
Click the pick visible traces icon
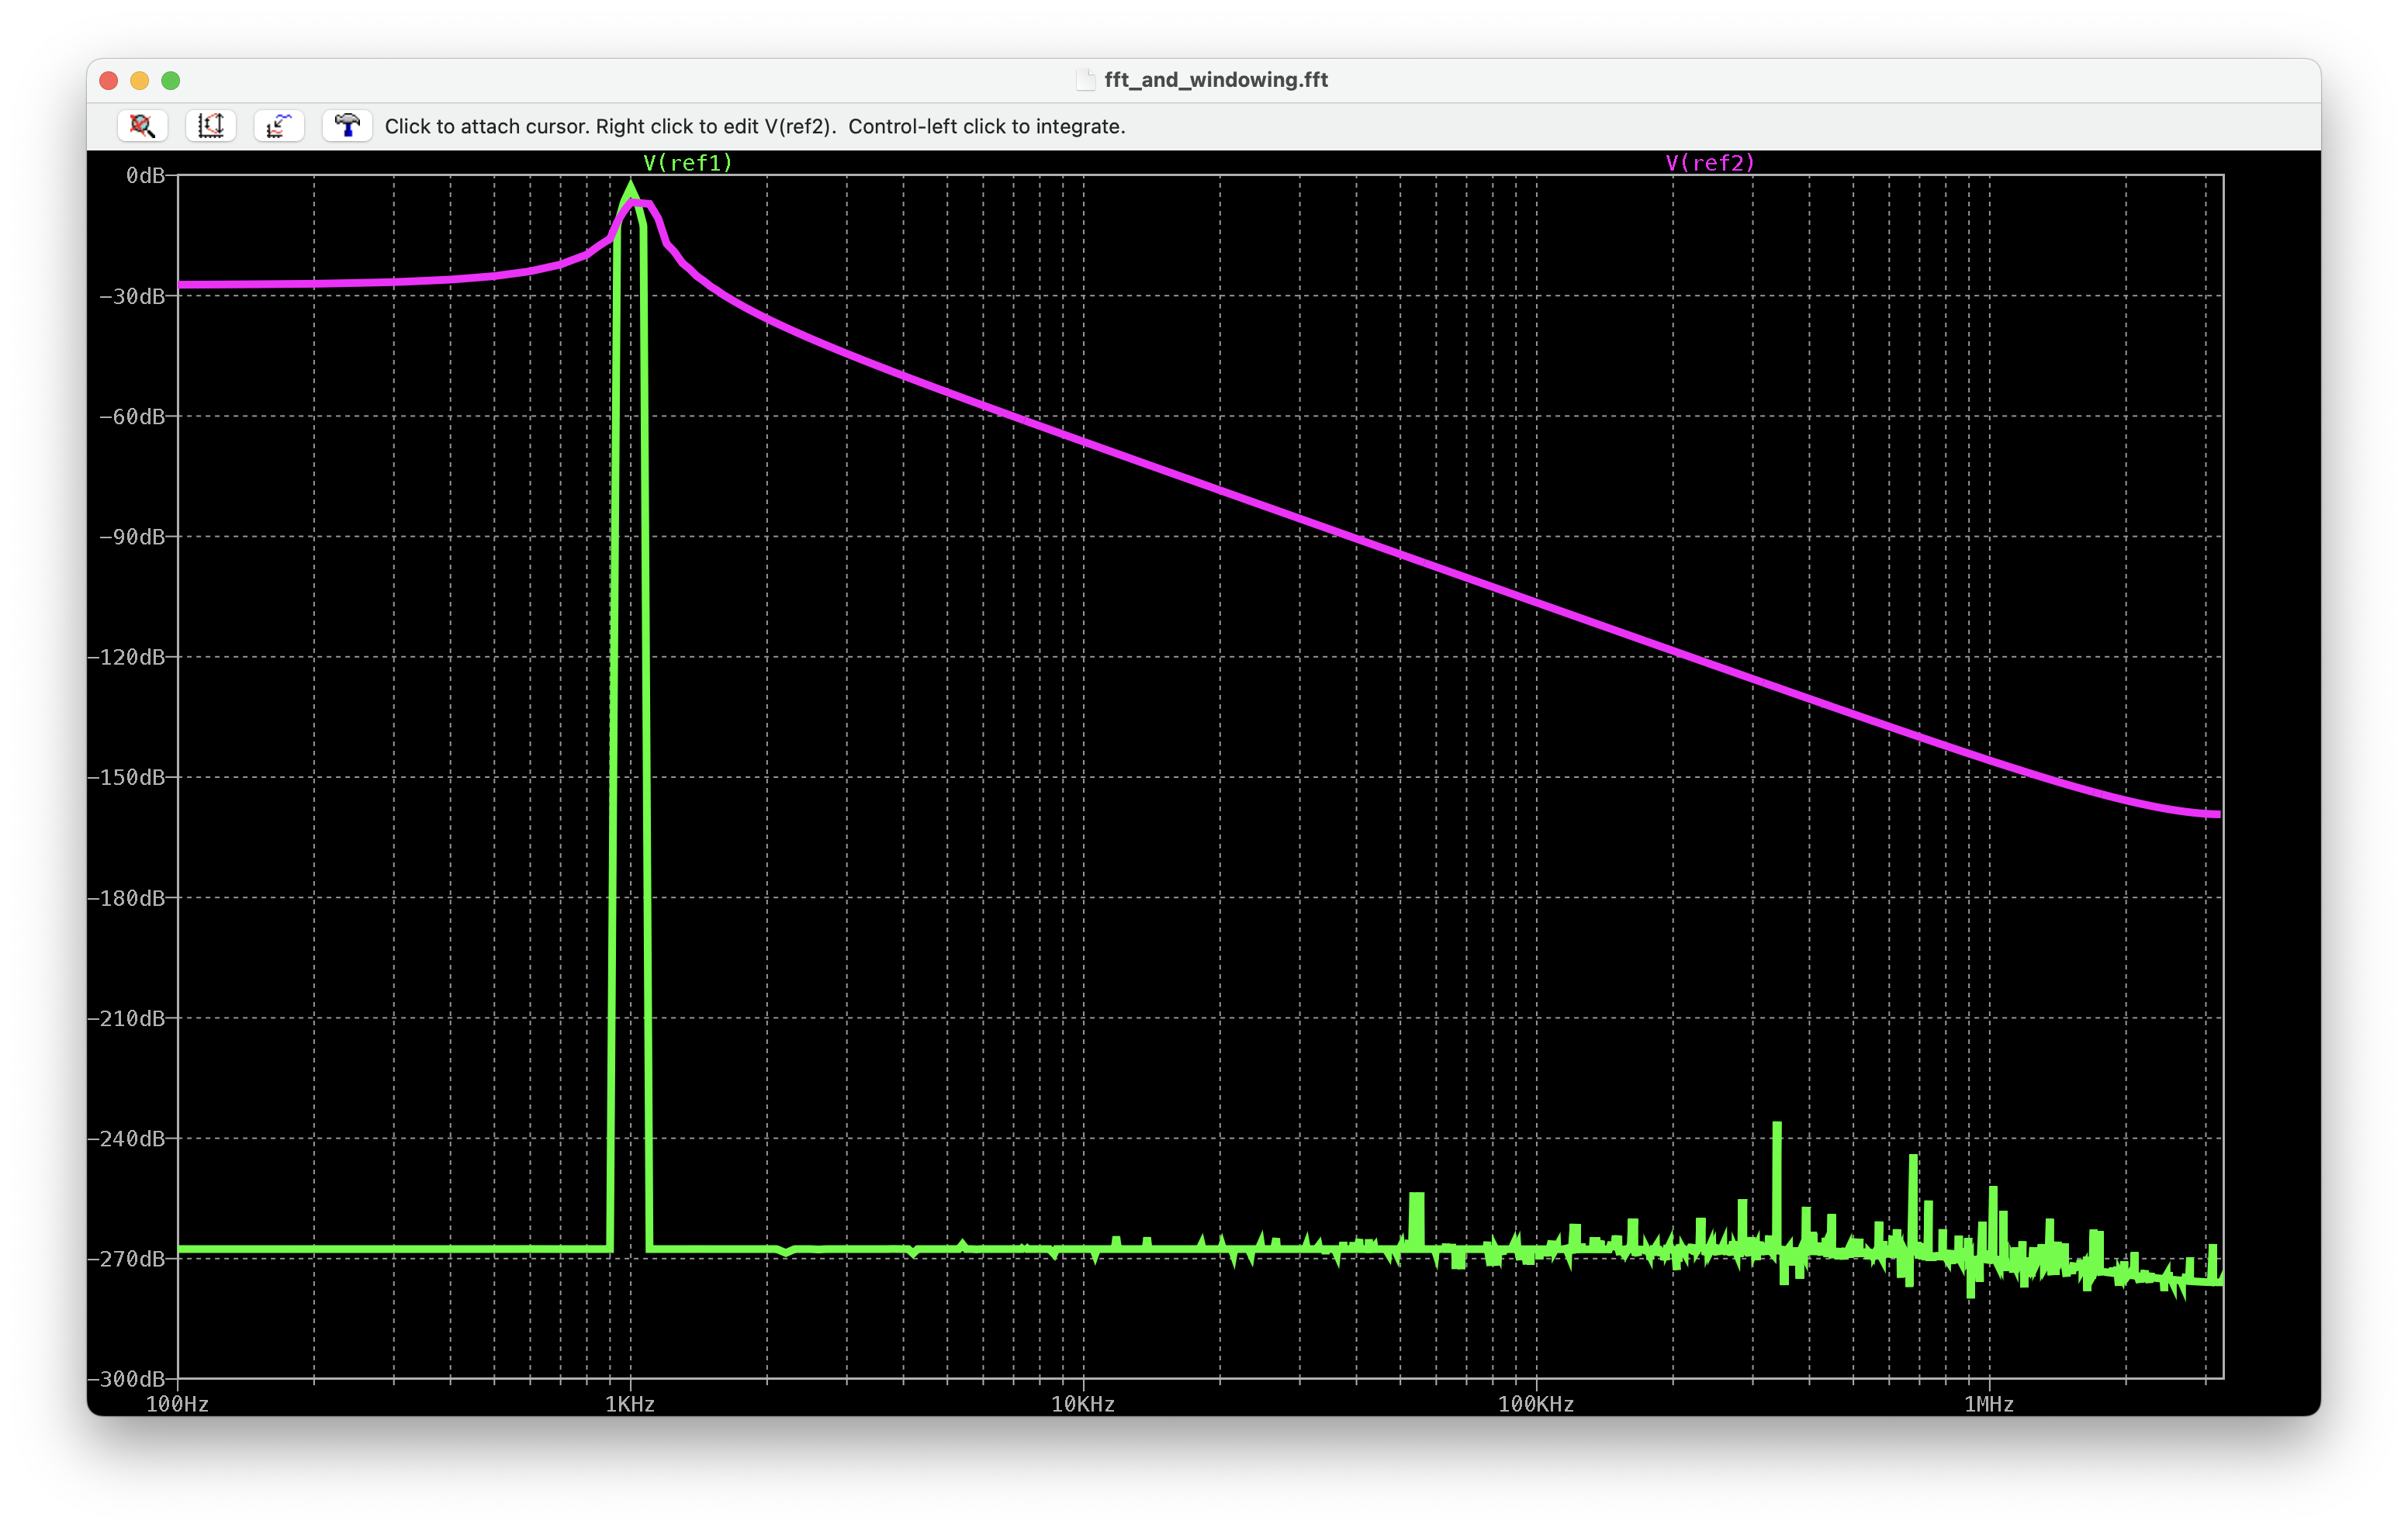[279, 126]
